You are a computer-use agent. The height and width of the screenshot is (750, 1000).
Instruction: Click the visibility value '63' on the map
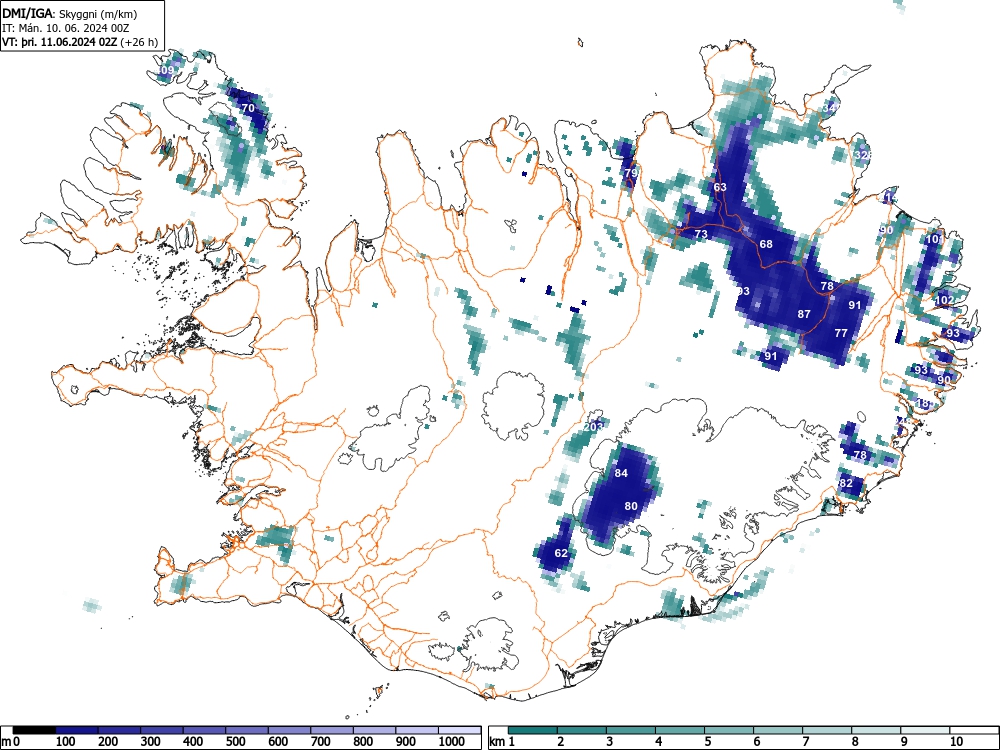[x=720, y=188]
